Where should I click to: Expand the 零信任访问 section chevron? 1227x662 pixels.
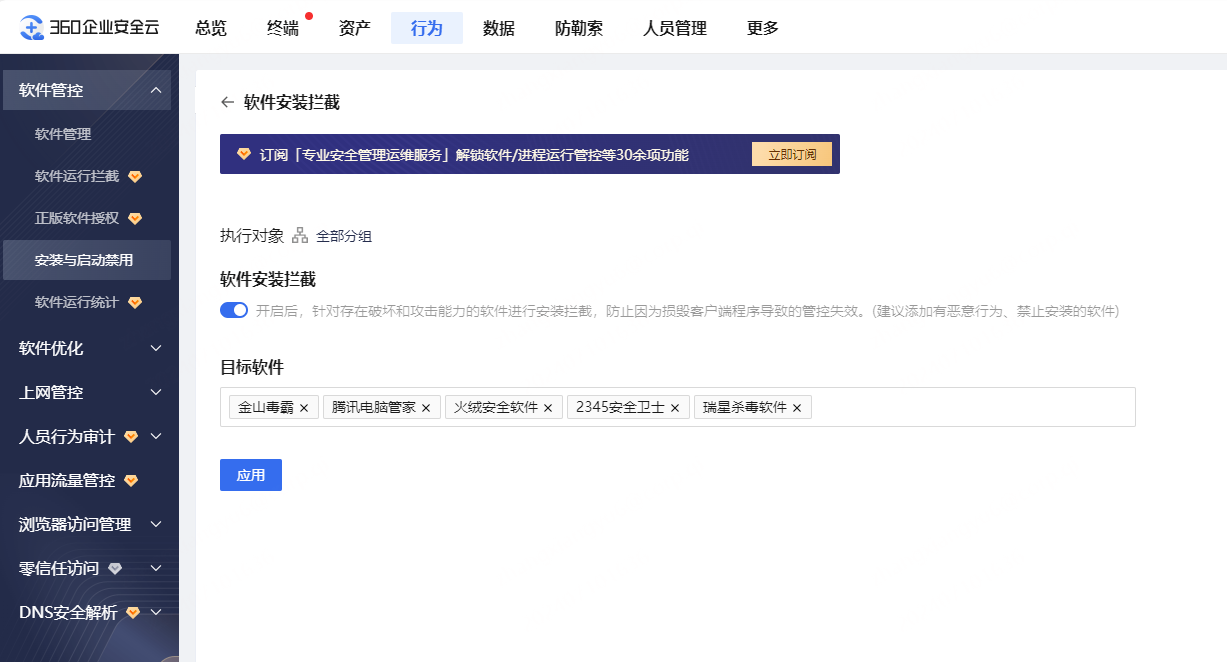[x=156, y=568]
